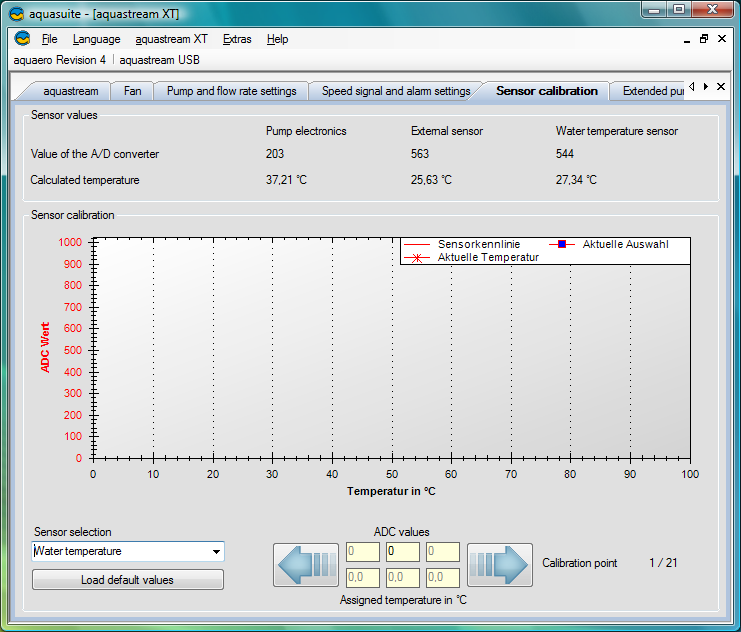The height and width of the screenshot is (632, 741).
Task: Click the Pump electronics value 203
Action: click(275, 154)
